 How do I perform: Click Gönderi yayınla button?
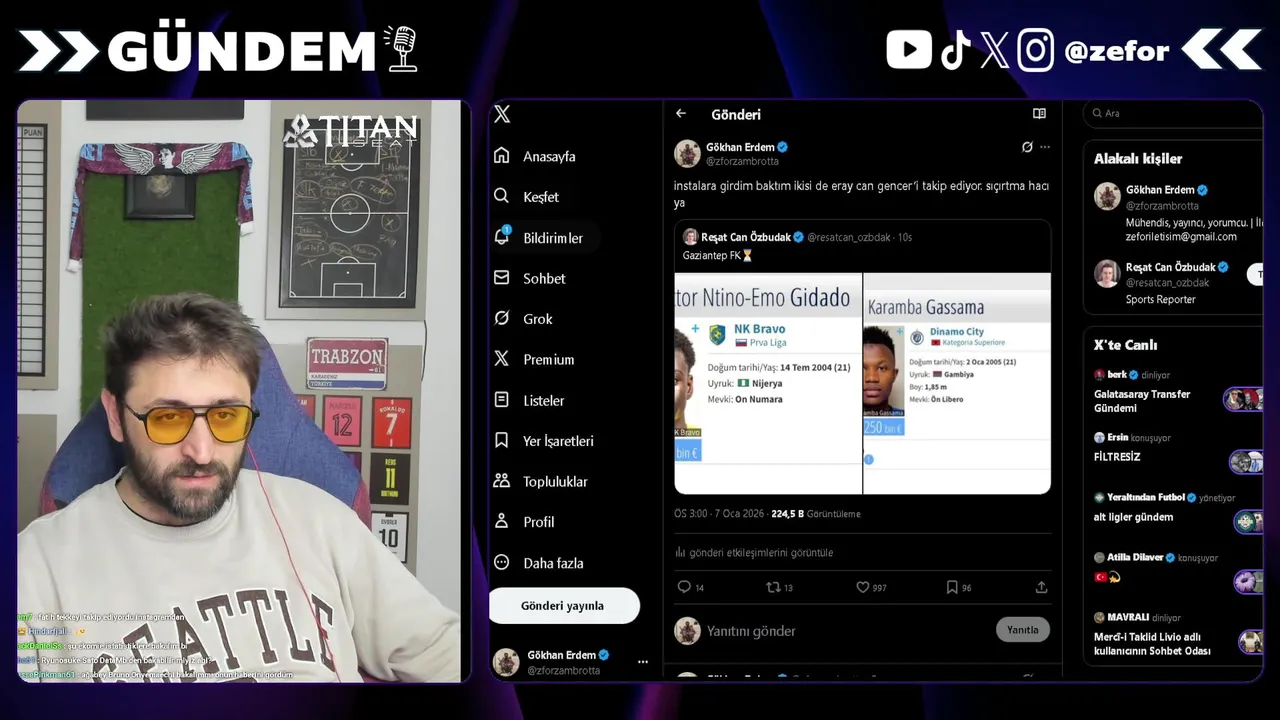click(x=564, y=606)
